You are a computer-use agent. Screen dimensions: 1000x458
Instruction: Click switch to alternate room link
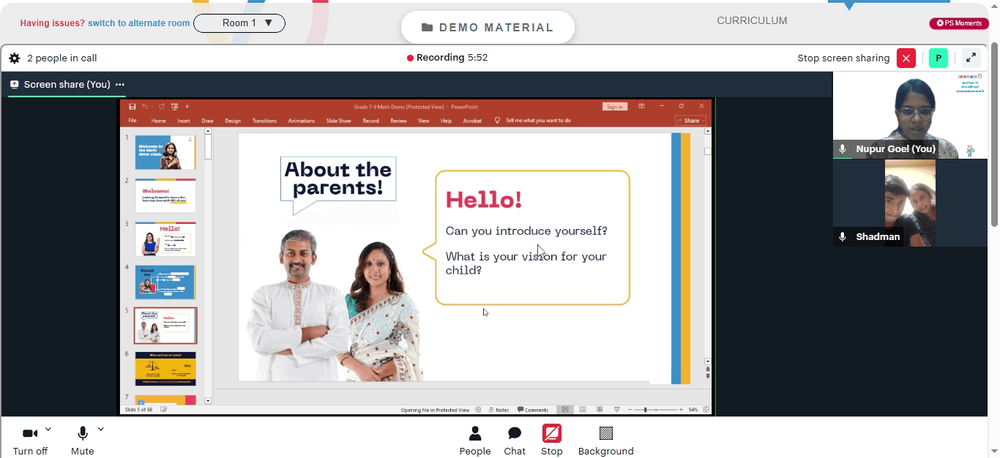pos(138,23)
